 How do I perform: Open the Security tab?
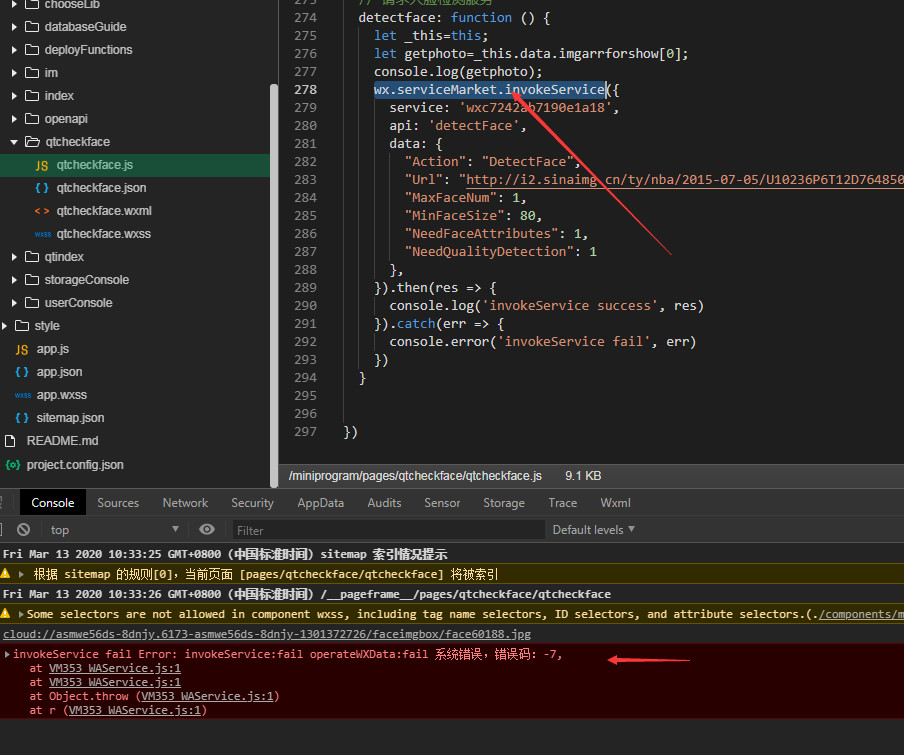coord(252,503)
